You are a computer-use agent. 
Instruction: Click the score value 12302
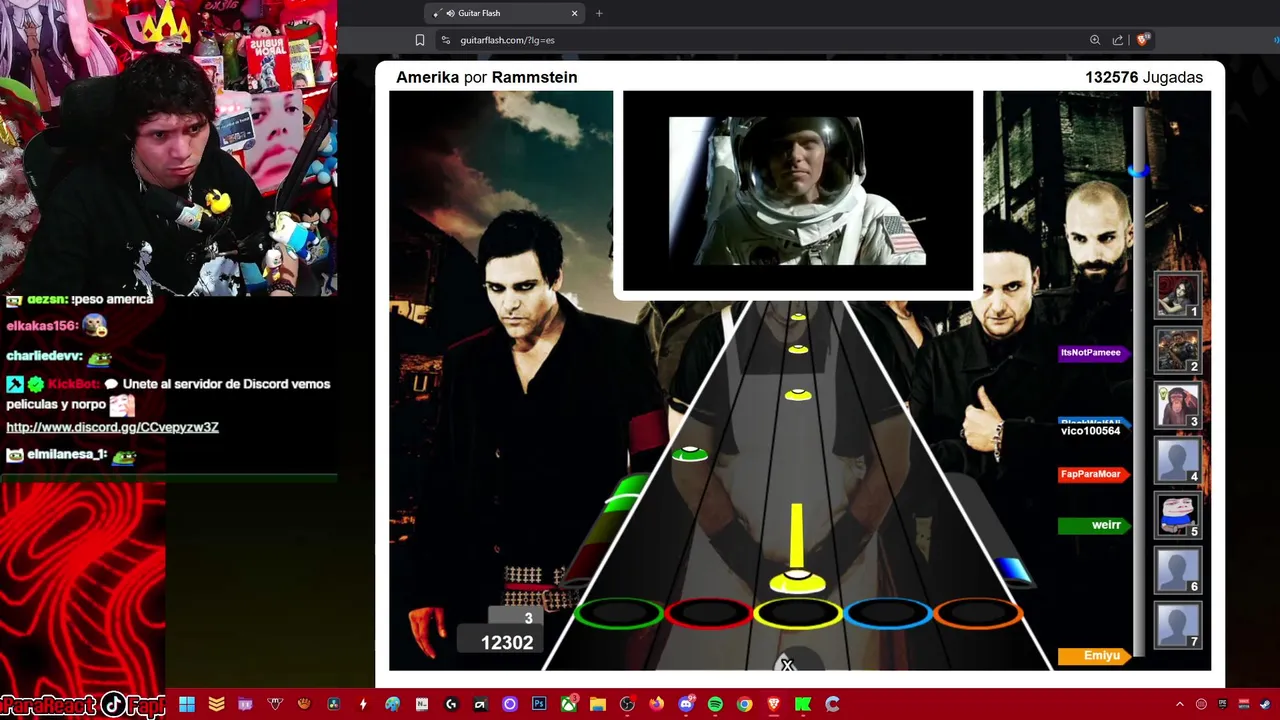[x=507, y=643]
